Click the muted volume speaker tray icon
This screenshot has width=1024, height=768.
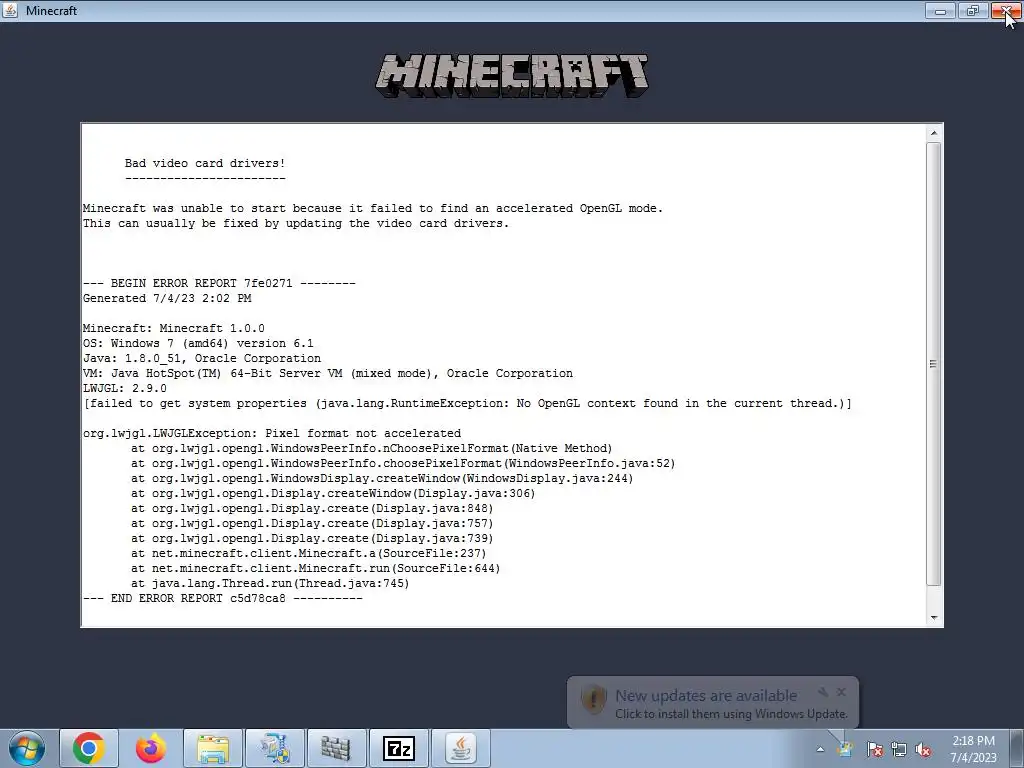(923, 749)
